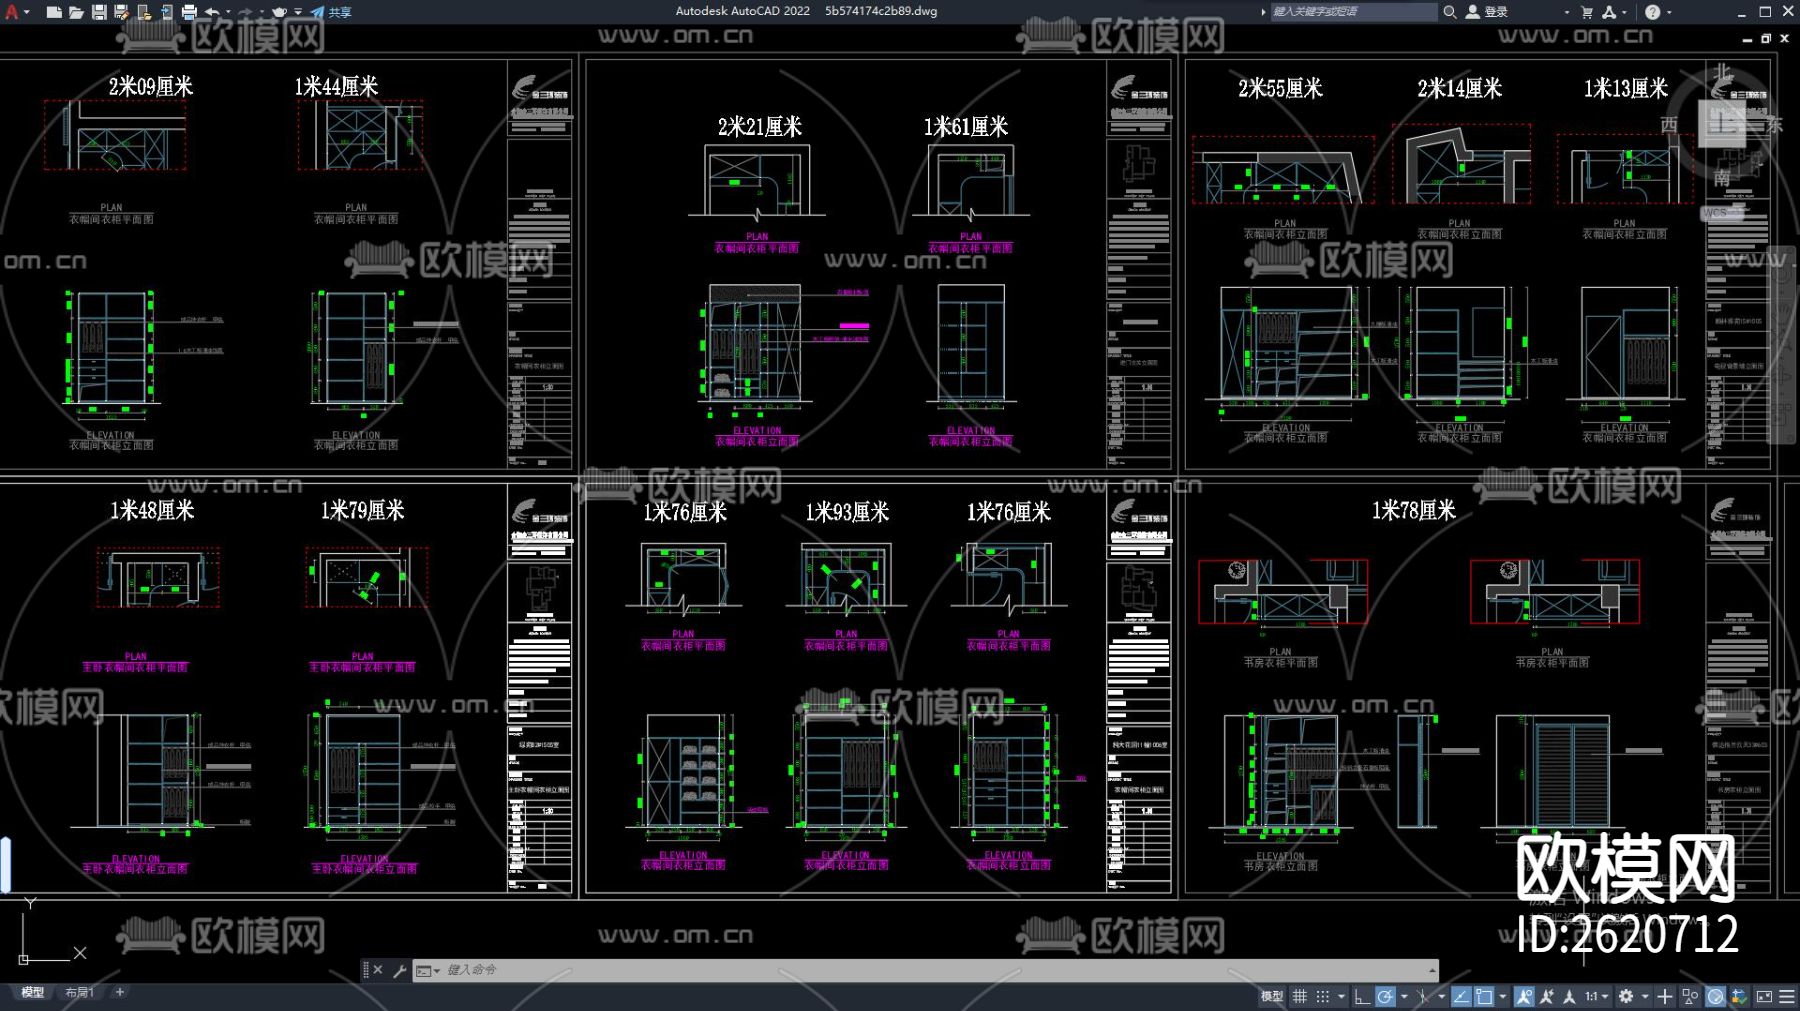Viewport: 1800px width, 1011px height.
Task: Click the ViewCube top face
Action: point(1722,124)
